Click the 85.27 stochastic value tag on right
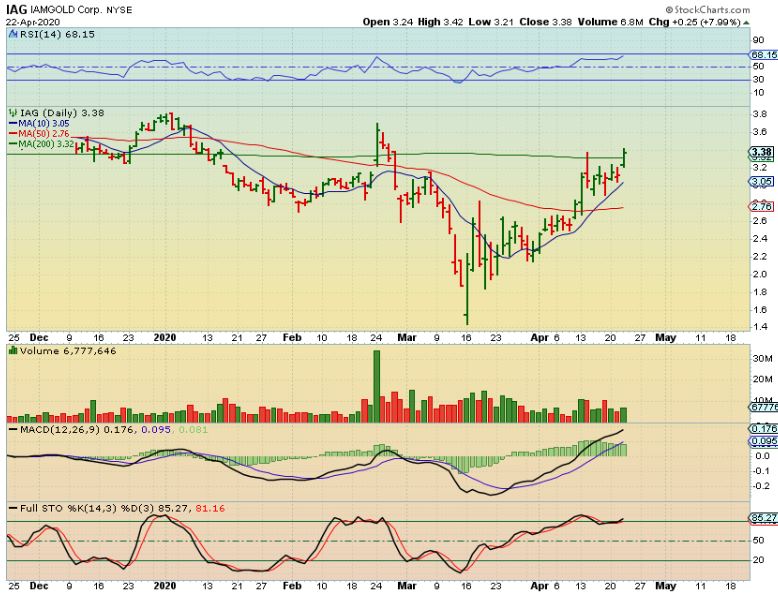 (x=763, y=518)
